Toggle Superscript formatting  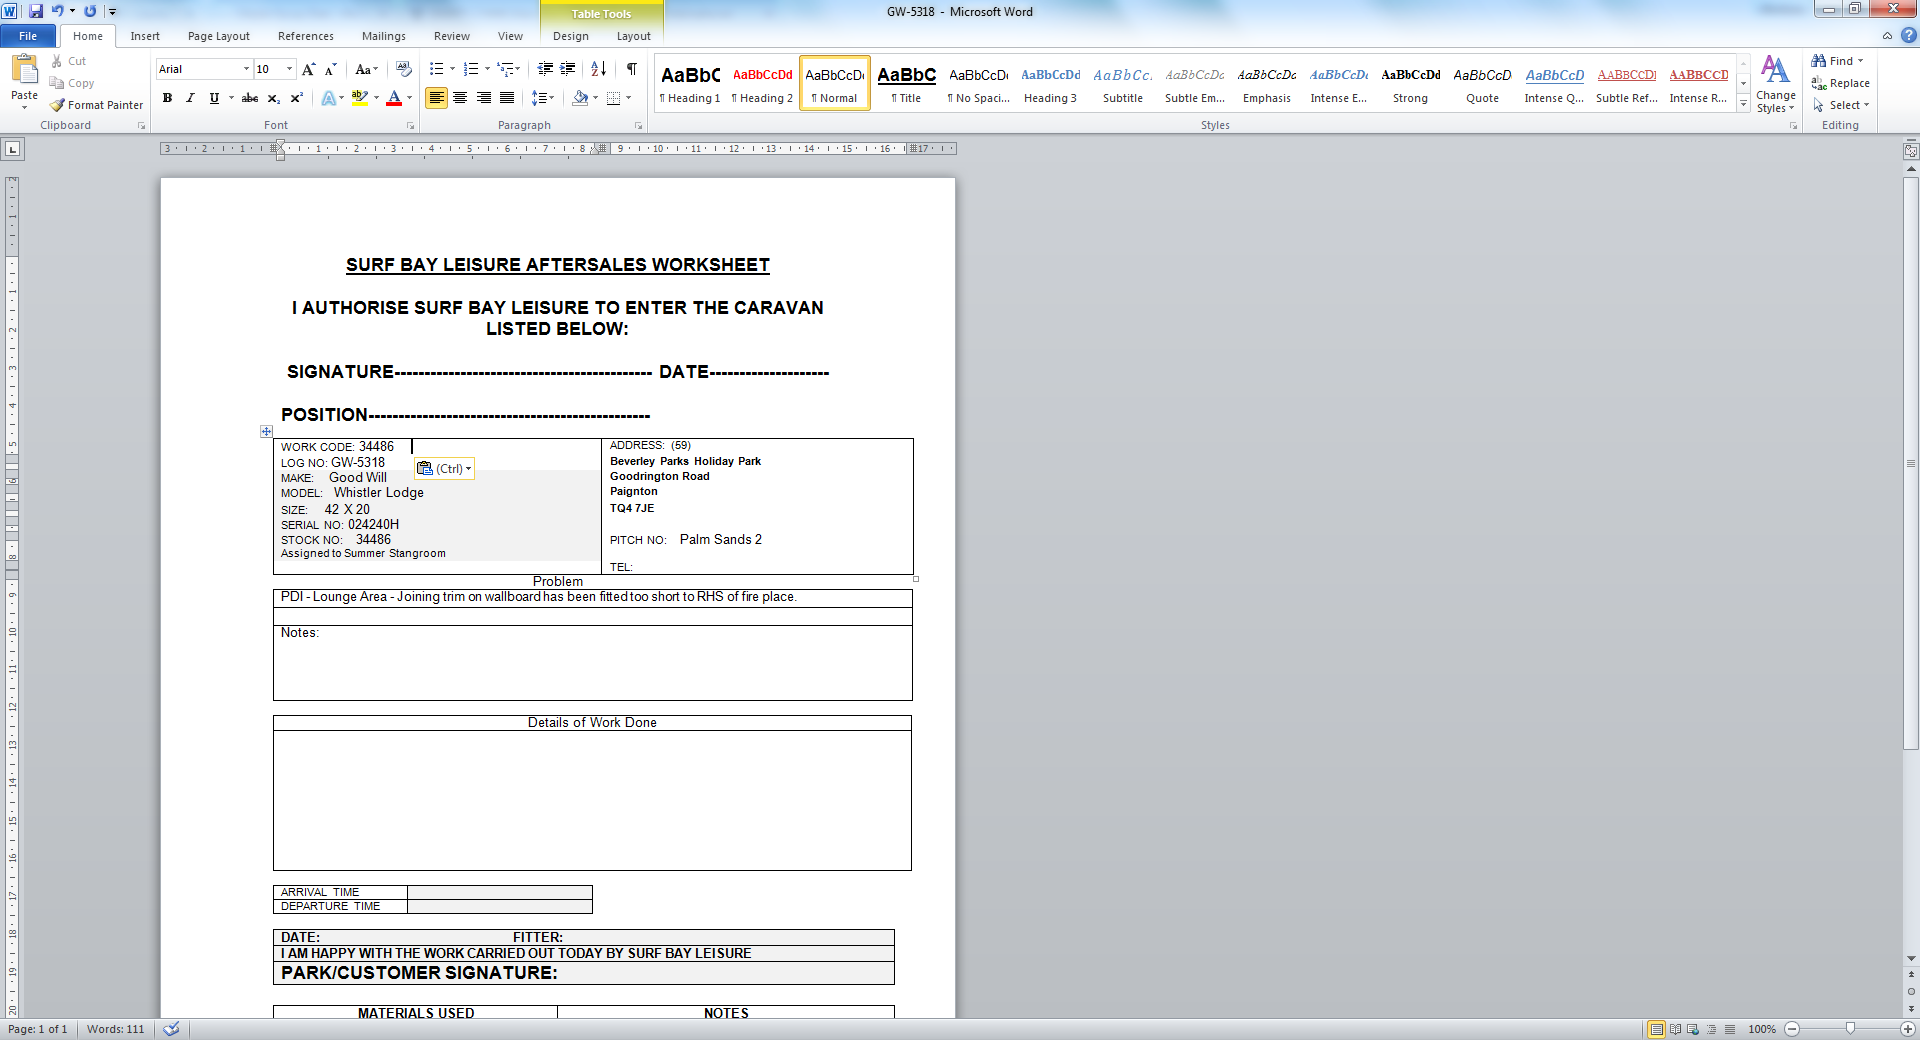(297, 98)
